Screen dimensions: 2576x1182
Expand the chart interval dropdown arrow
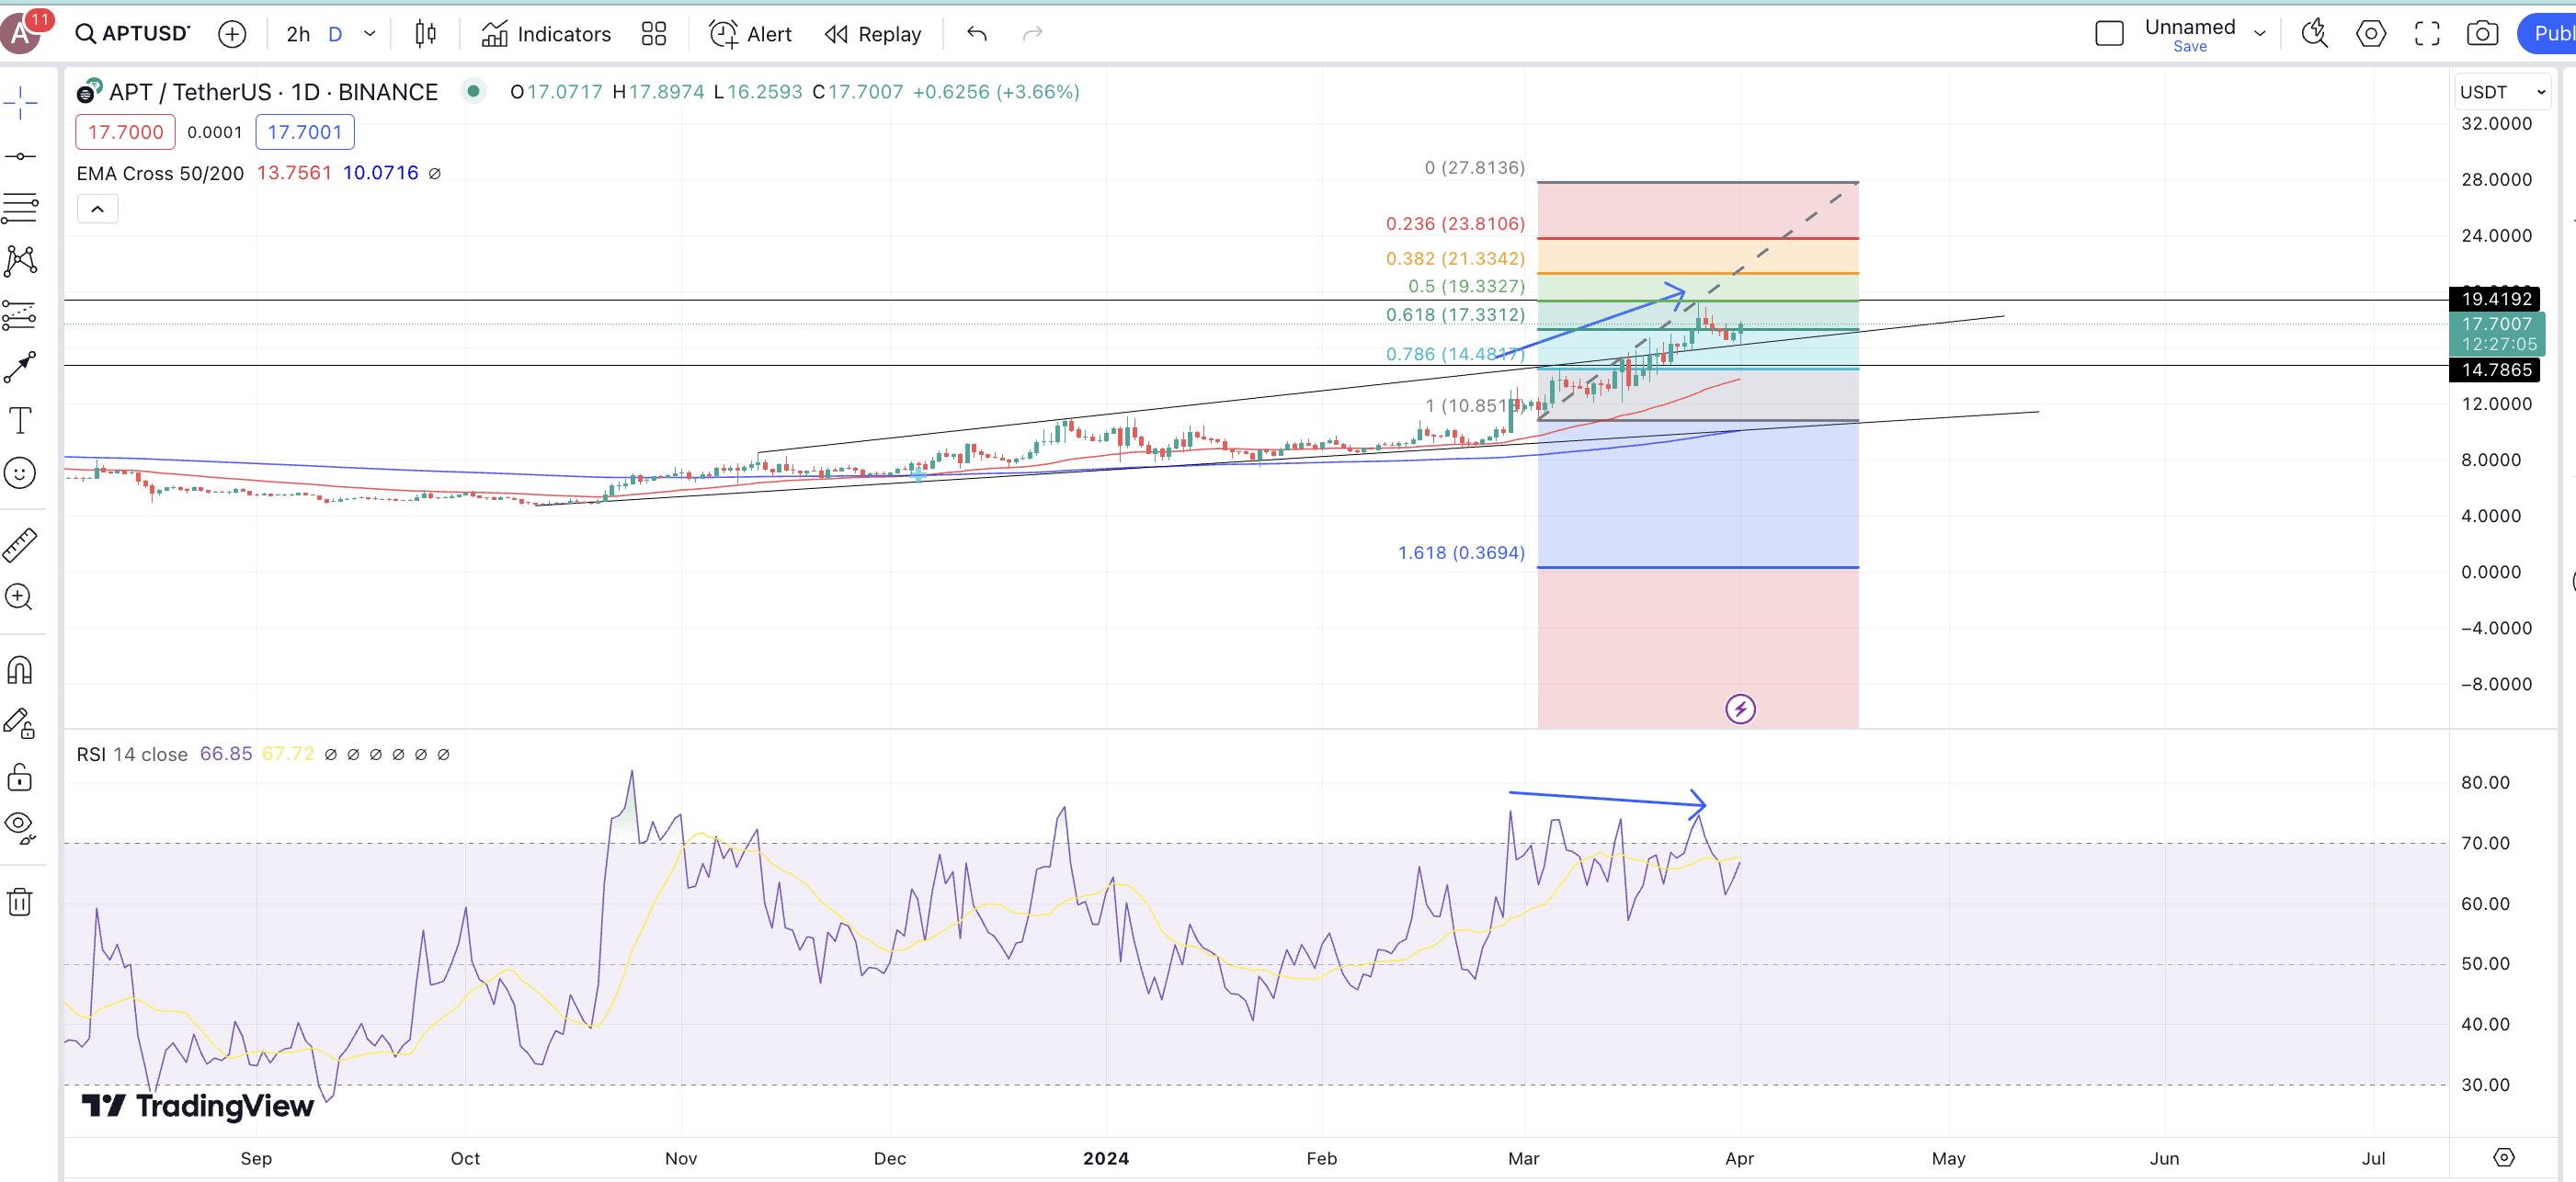click(370, 34)
